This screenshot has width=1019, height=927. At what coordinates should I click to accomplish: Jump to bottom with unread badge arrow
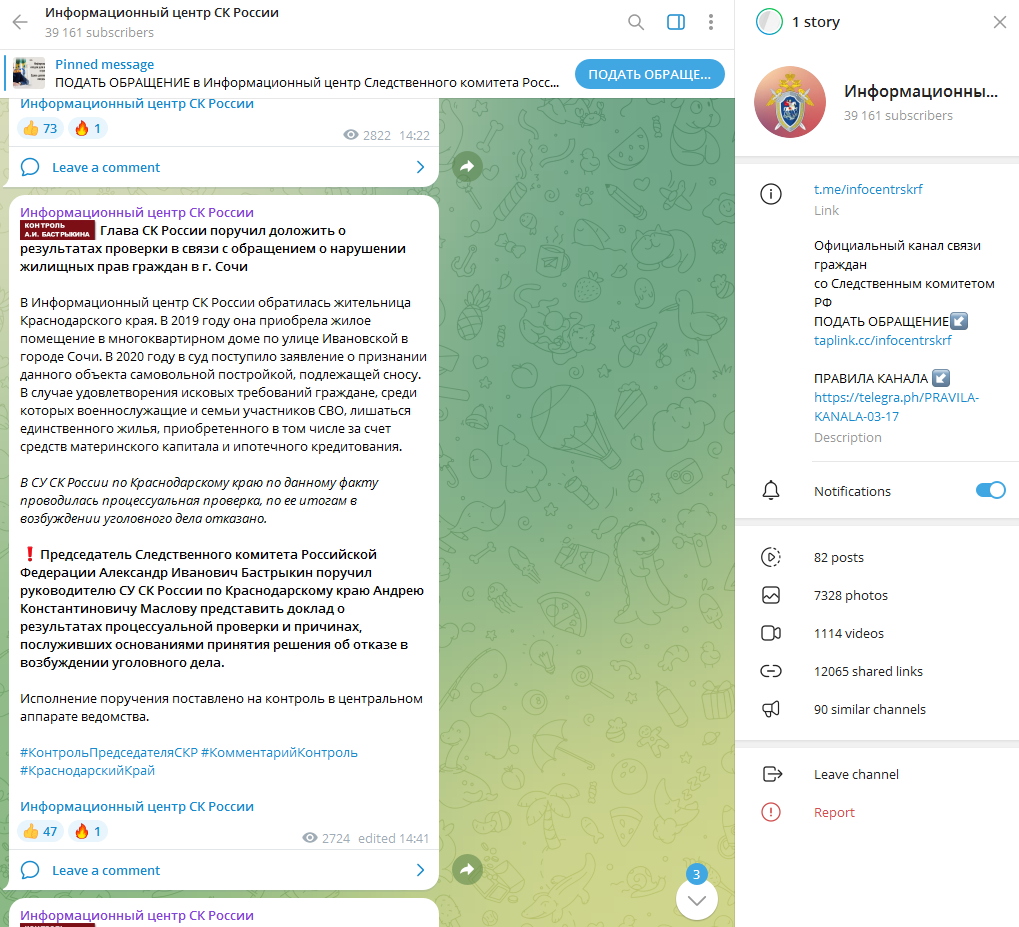pos(697,899)
